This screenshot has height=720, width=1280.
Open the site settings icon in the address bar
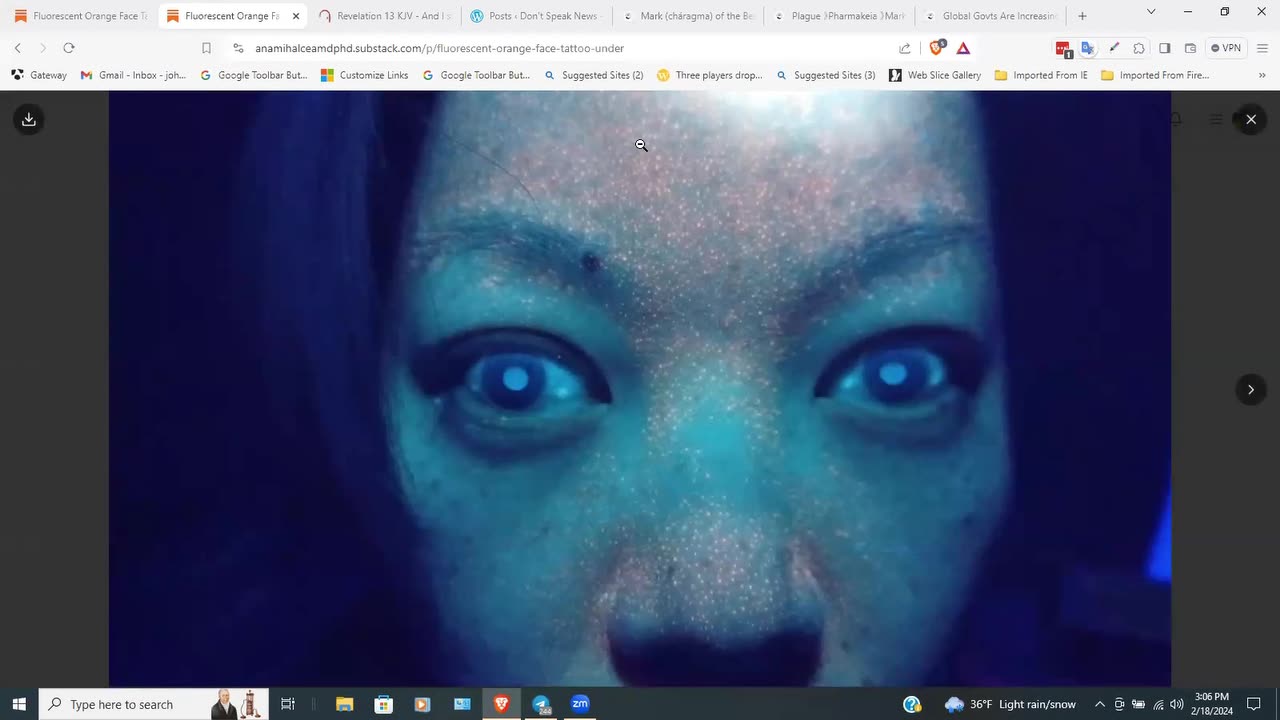(x=238, y=48)
